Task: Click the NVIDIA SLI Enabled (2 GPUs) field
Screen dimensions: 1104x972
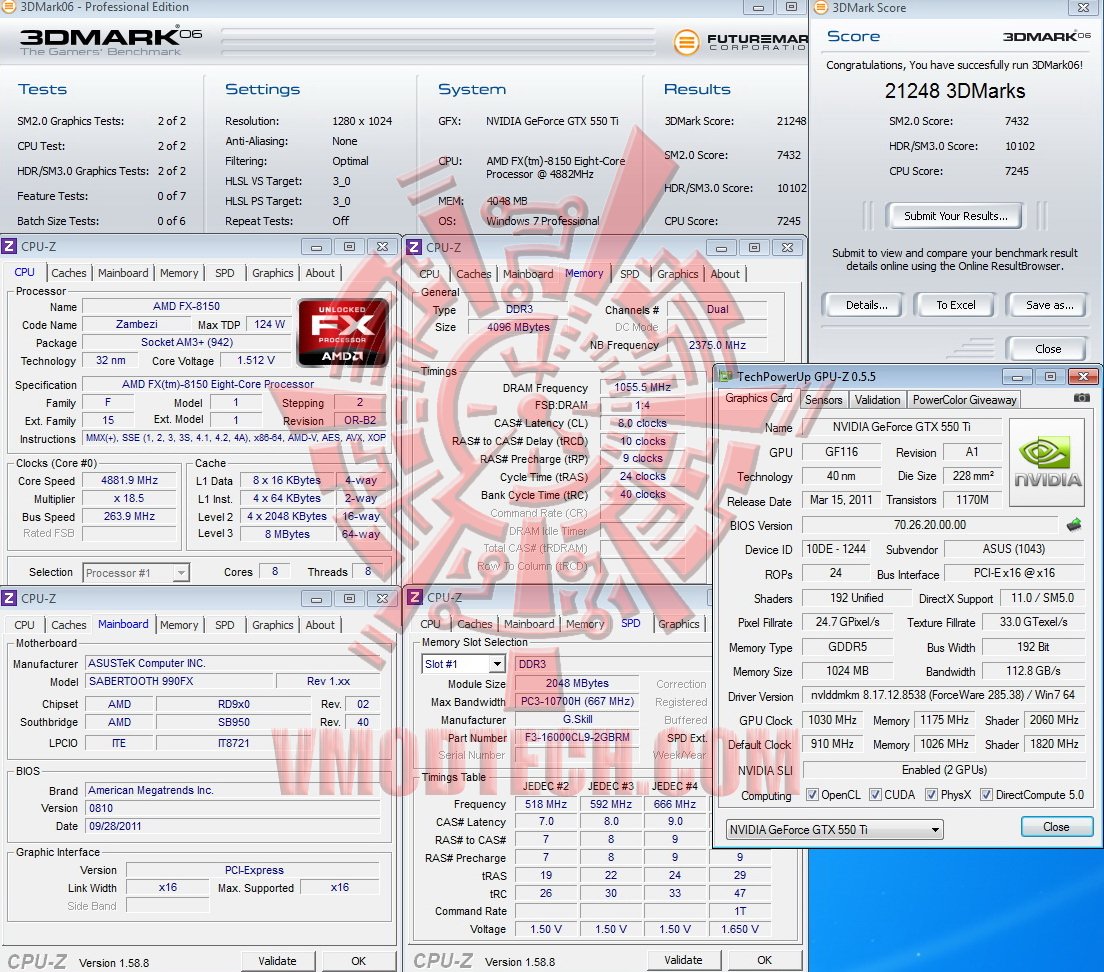Action: click(x=943, y=770)
